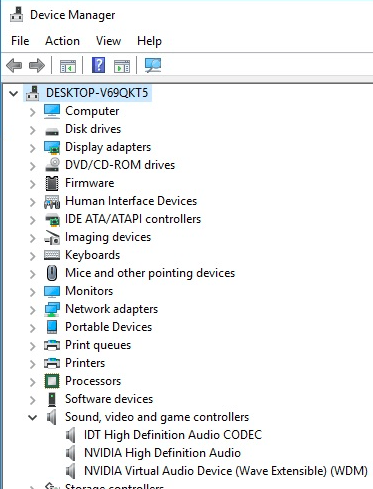373x489 pixels.
Task: Expand the Processors category
Action: coord(32,382)
